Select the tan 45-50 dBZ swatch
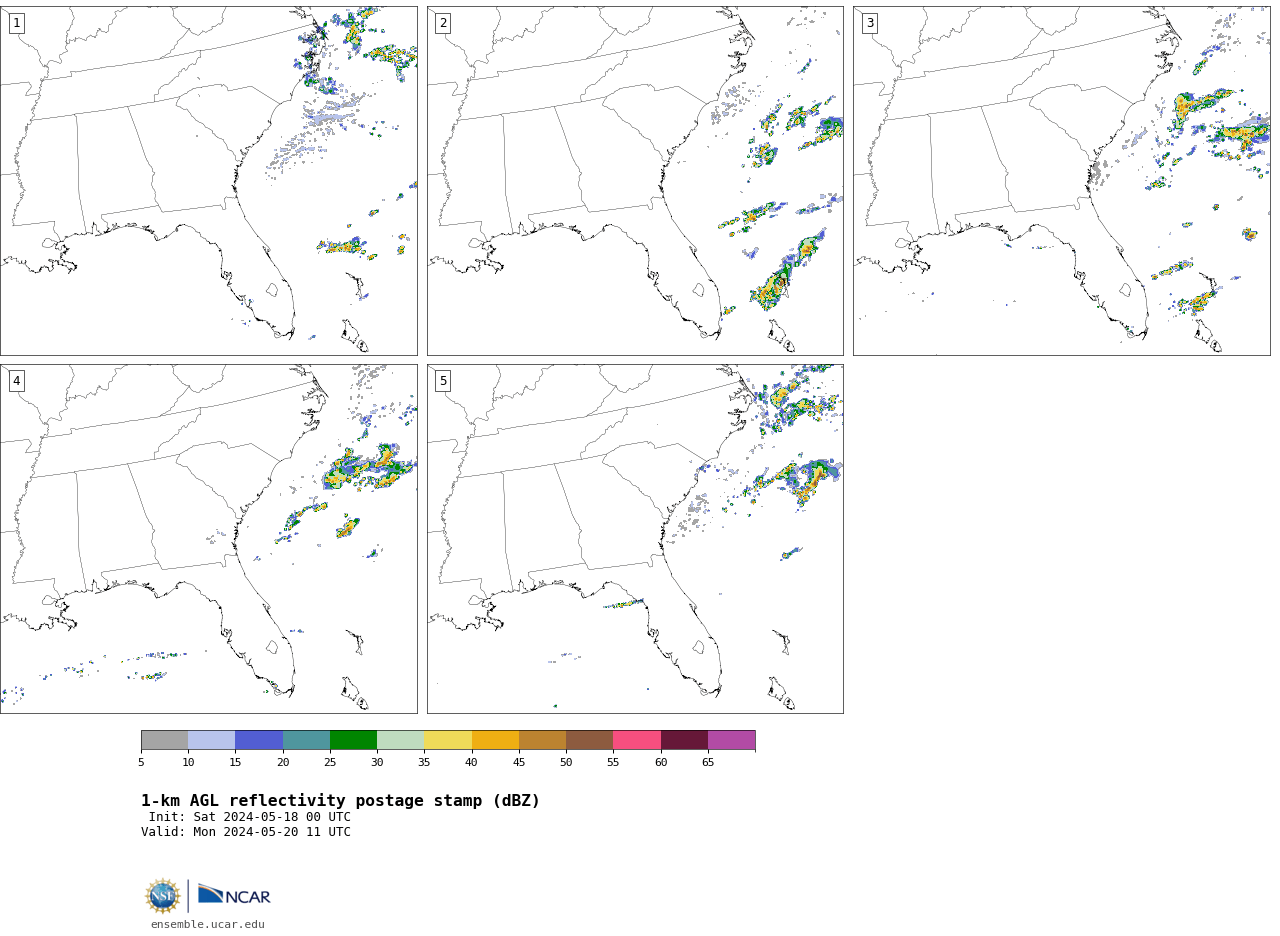This screenshot has width=1280, height=936. pyautogui.click(x=542, y=740)
